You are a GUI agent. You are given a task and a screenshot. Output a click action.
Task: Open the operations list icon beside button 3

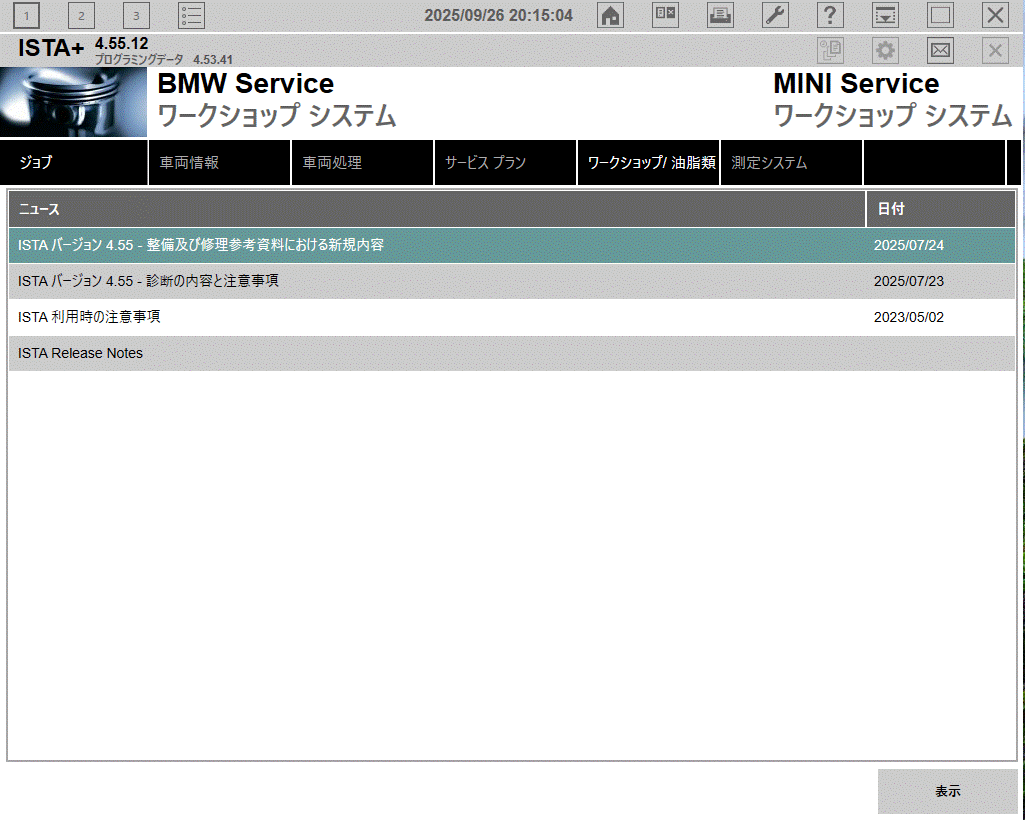pyautogui.click(x=191, y=15)
